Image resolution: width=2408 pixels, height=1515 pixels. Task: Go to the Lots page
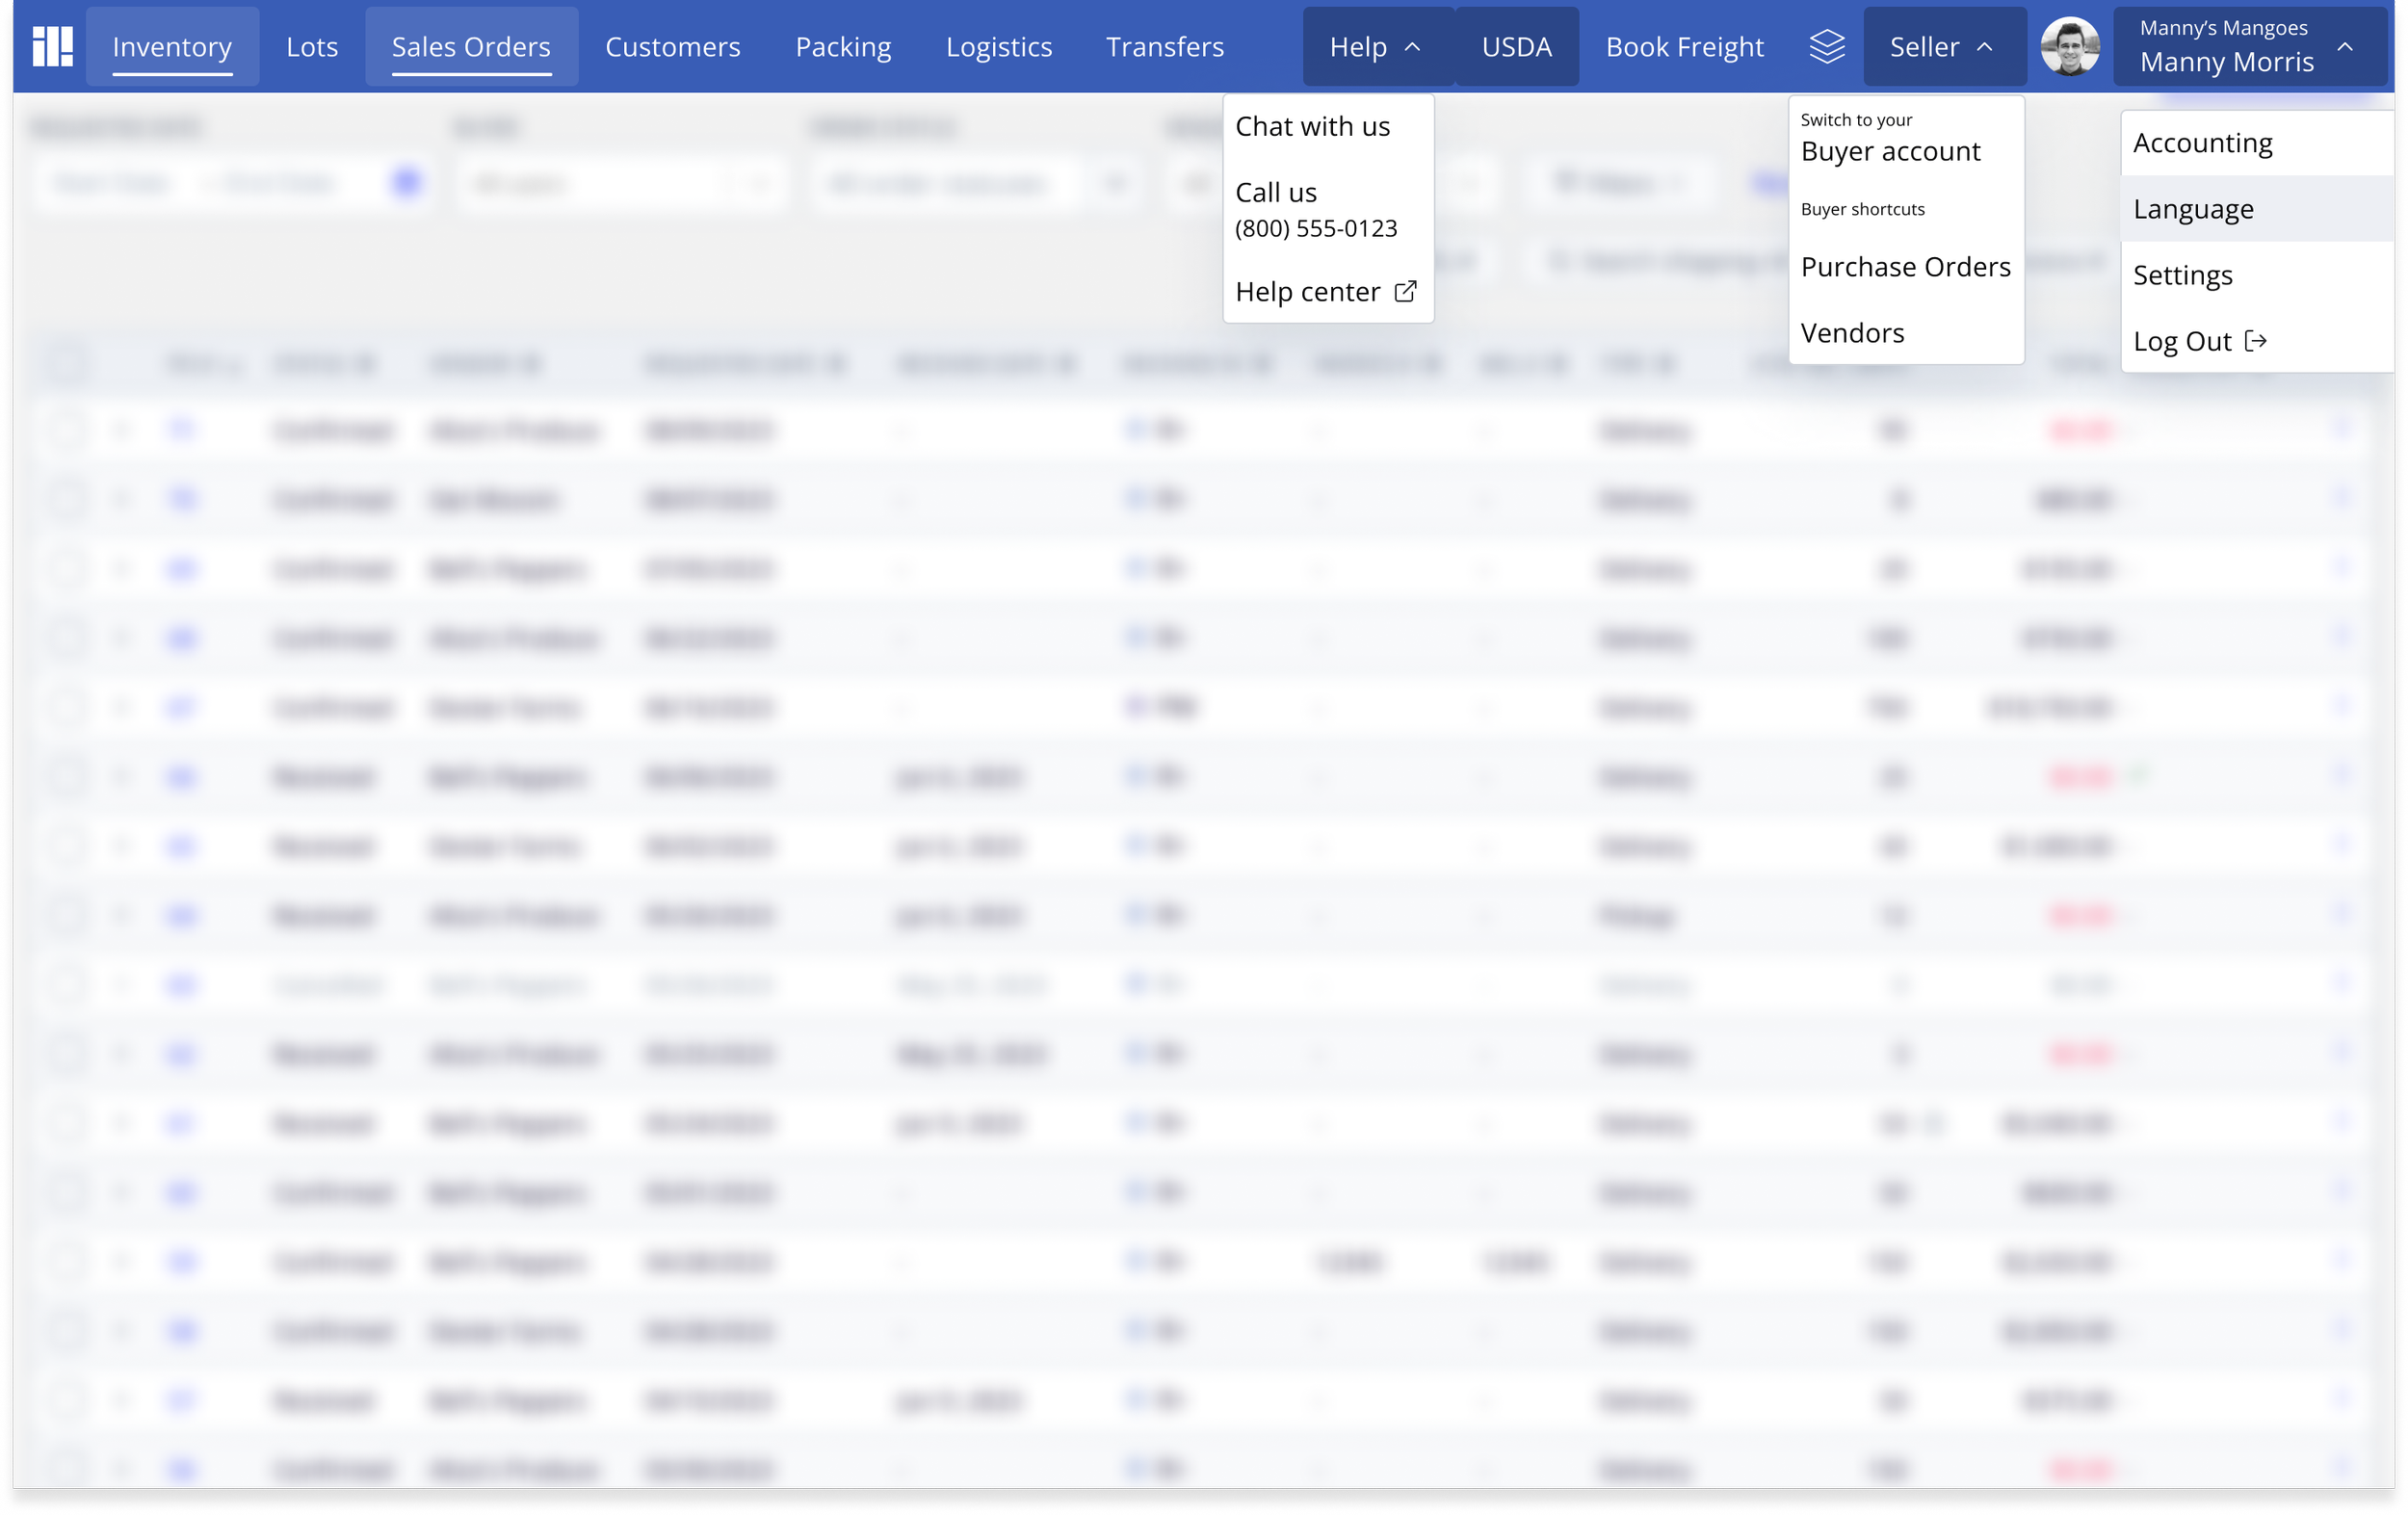click(312, 47)
